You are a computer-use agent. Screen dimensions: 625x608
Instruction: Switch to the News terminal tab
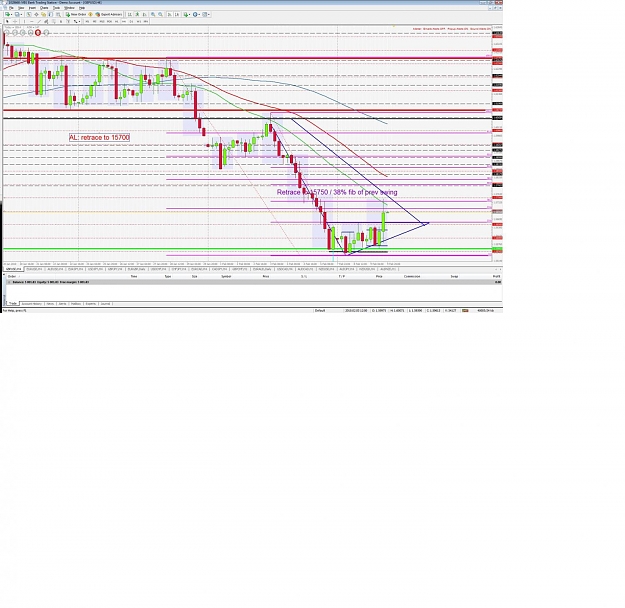(x=50, y=304)
